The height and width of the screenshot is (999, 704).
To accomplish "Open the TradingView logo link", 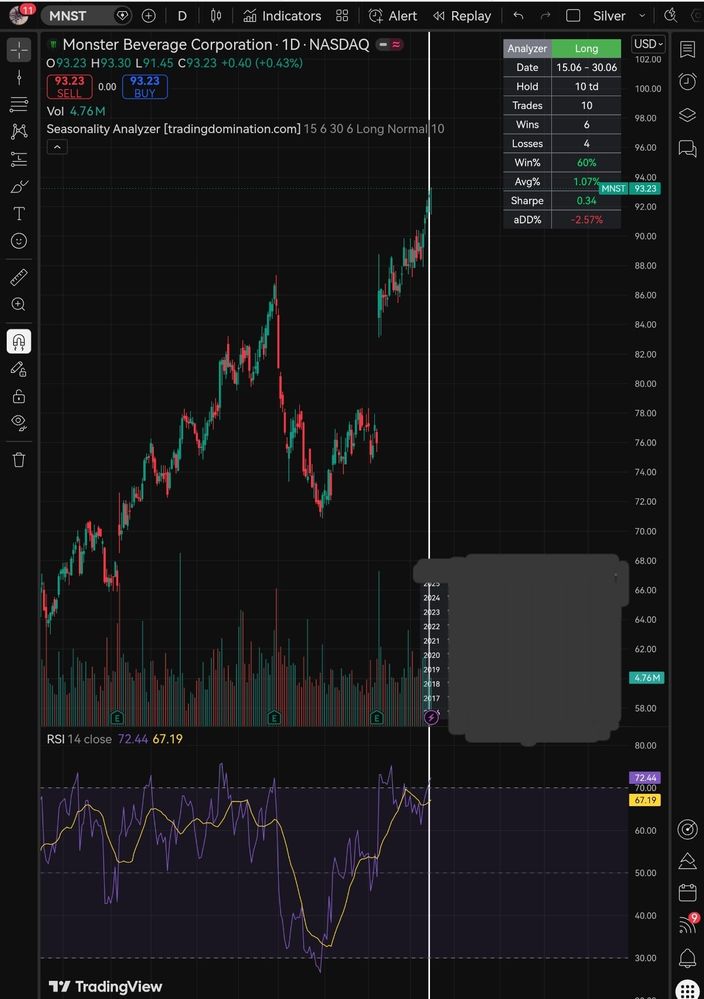I will 106,987.
